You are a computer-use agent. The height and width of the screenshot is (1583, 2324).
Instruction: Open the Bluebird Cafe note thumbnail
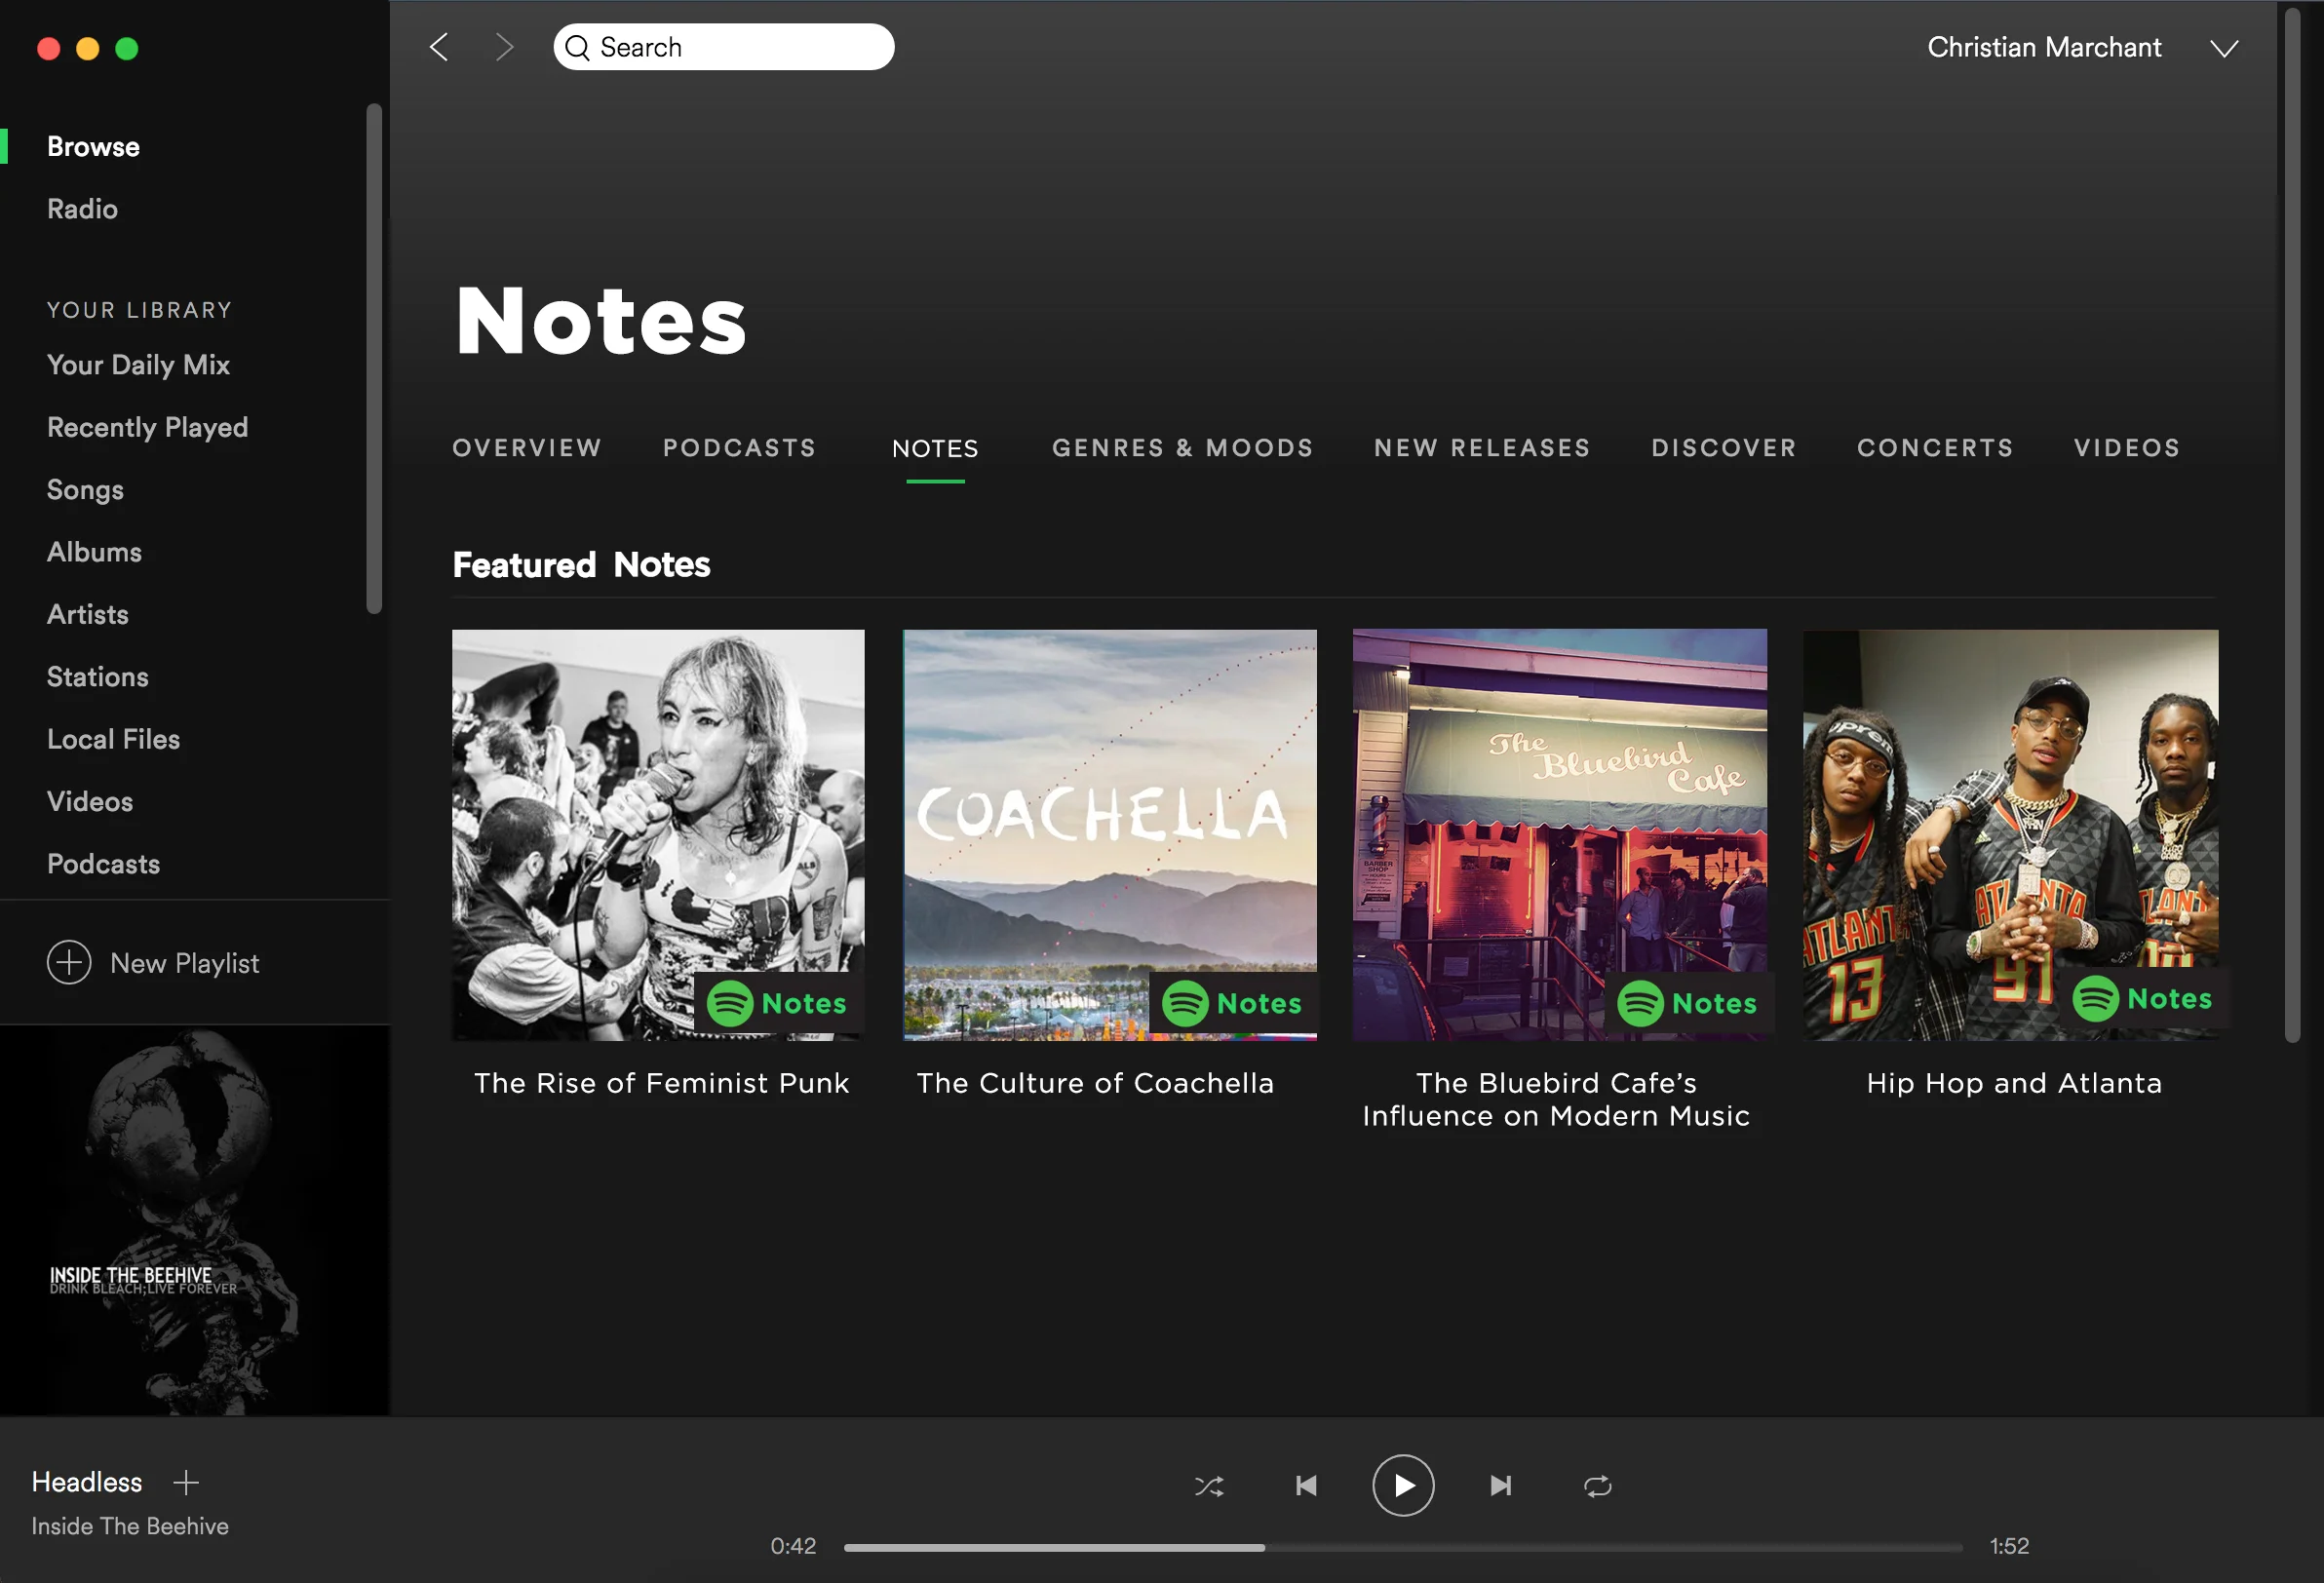click(1560, 835)
